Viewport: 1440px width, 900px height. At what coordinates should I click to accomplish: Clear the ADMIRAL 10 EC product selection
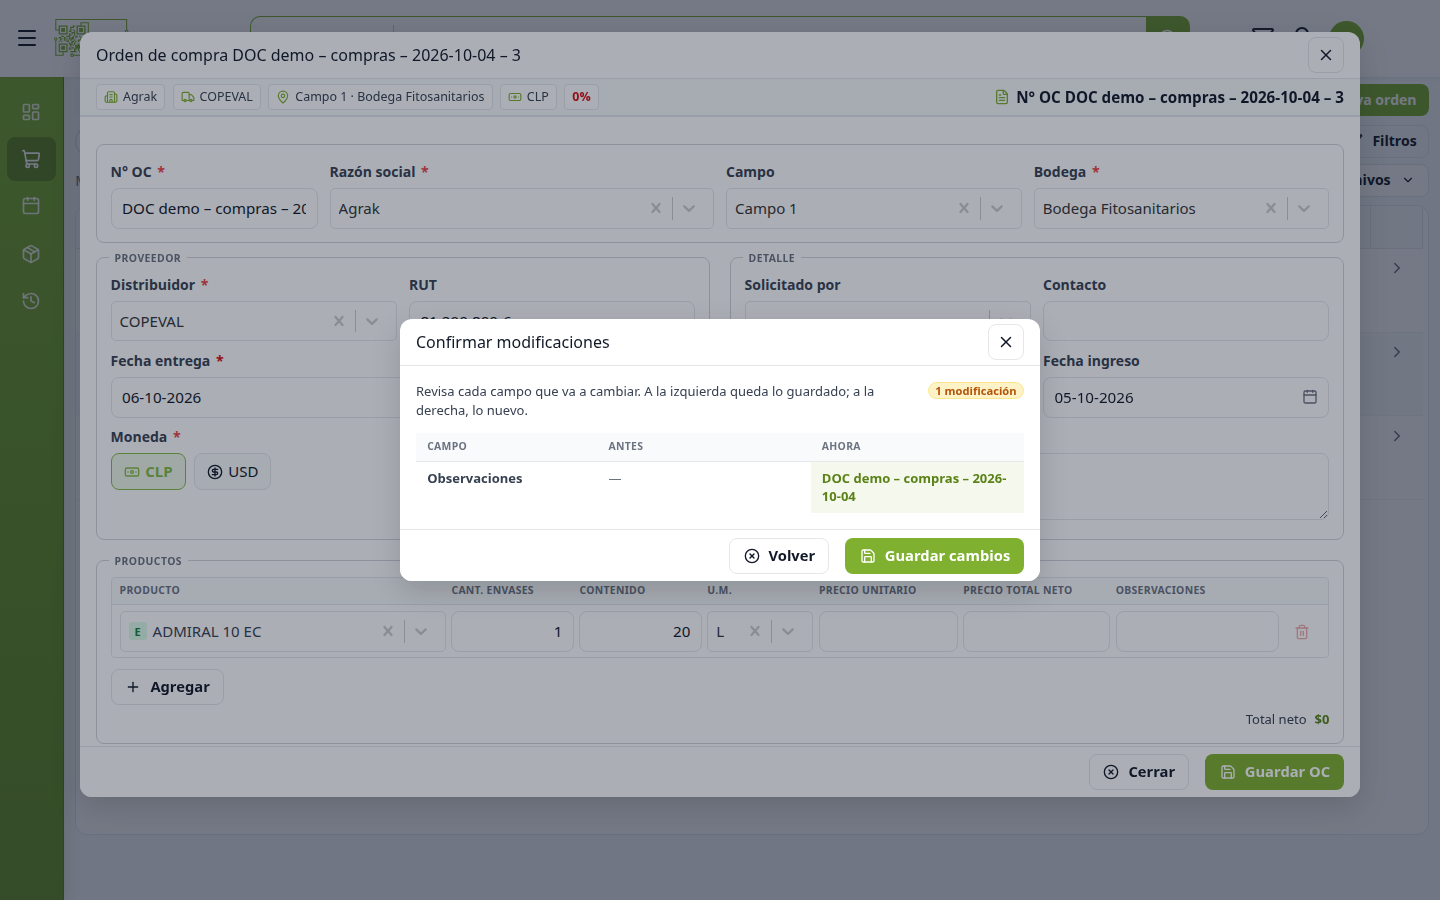(x=388, y=631)
